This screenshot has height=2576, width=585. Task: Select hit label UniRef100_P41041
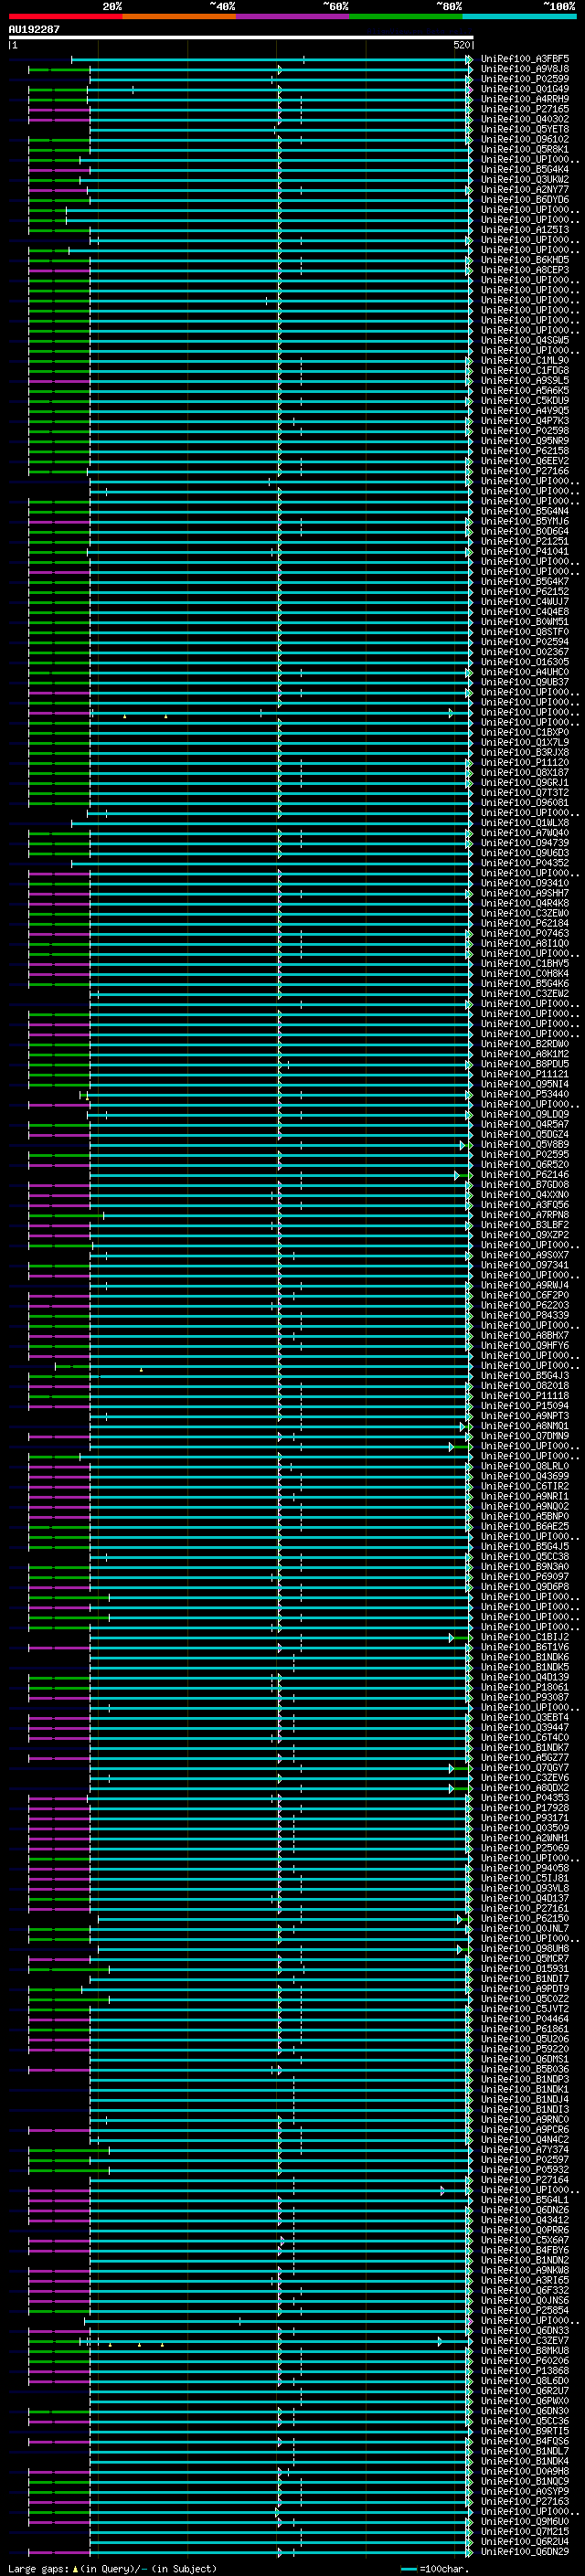(525, 551)
